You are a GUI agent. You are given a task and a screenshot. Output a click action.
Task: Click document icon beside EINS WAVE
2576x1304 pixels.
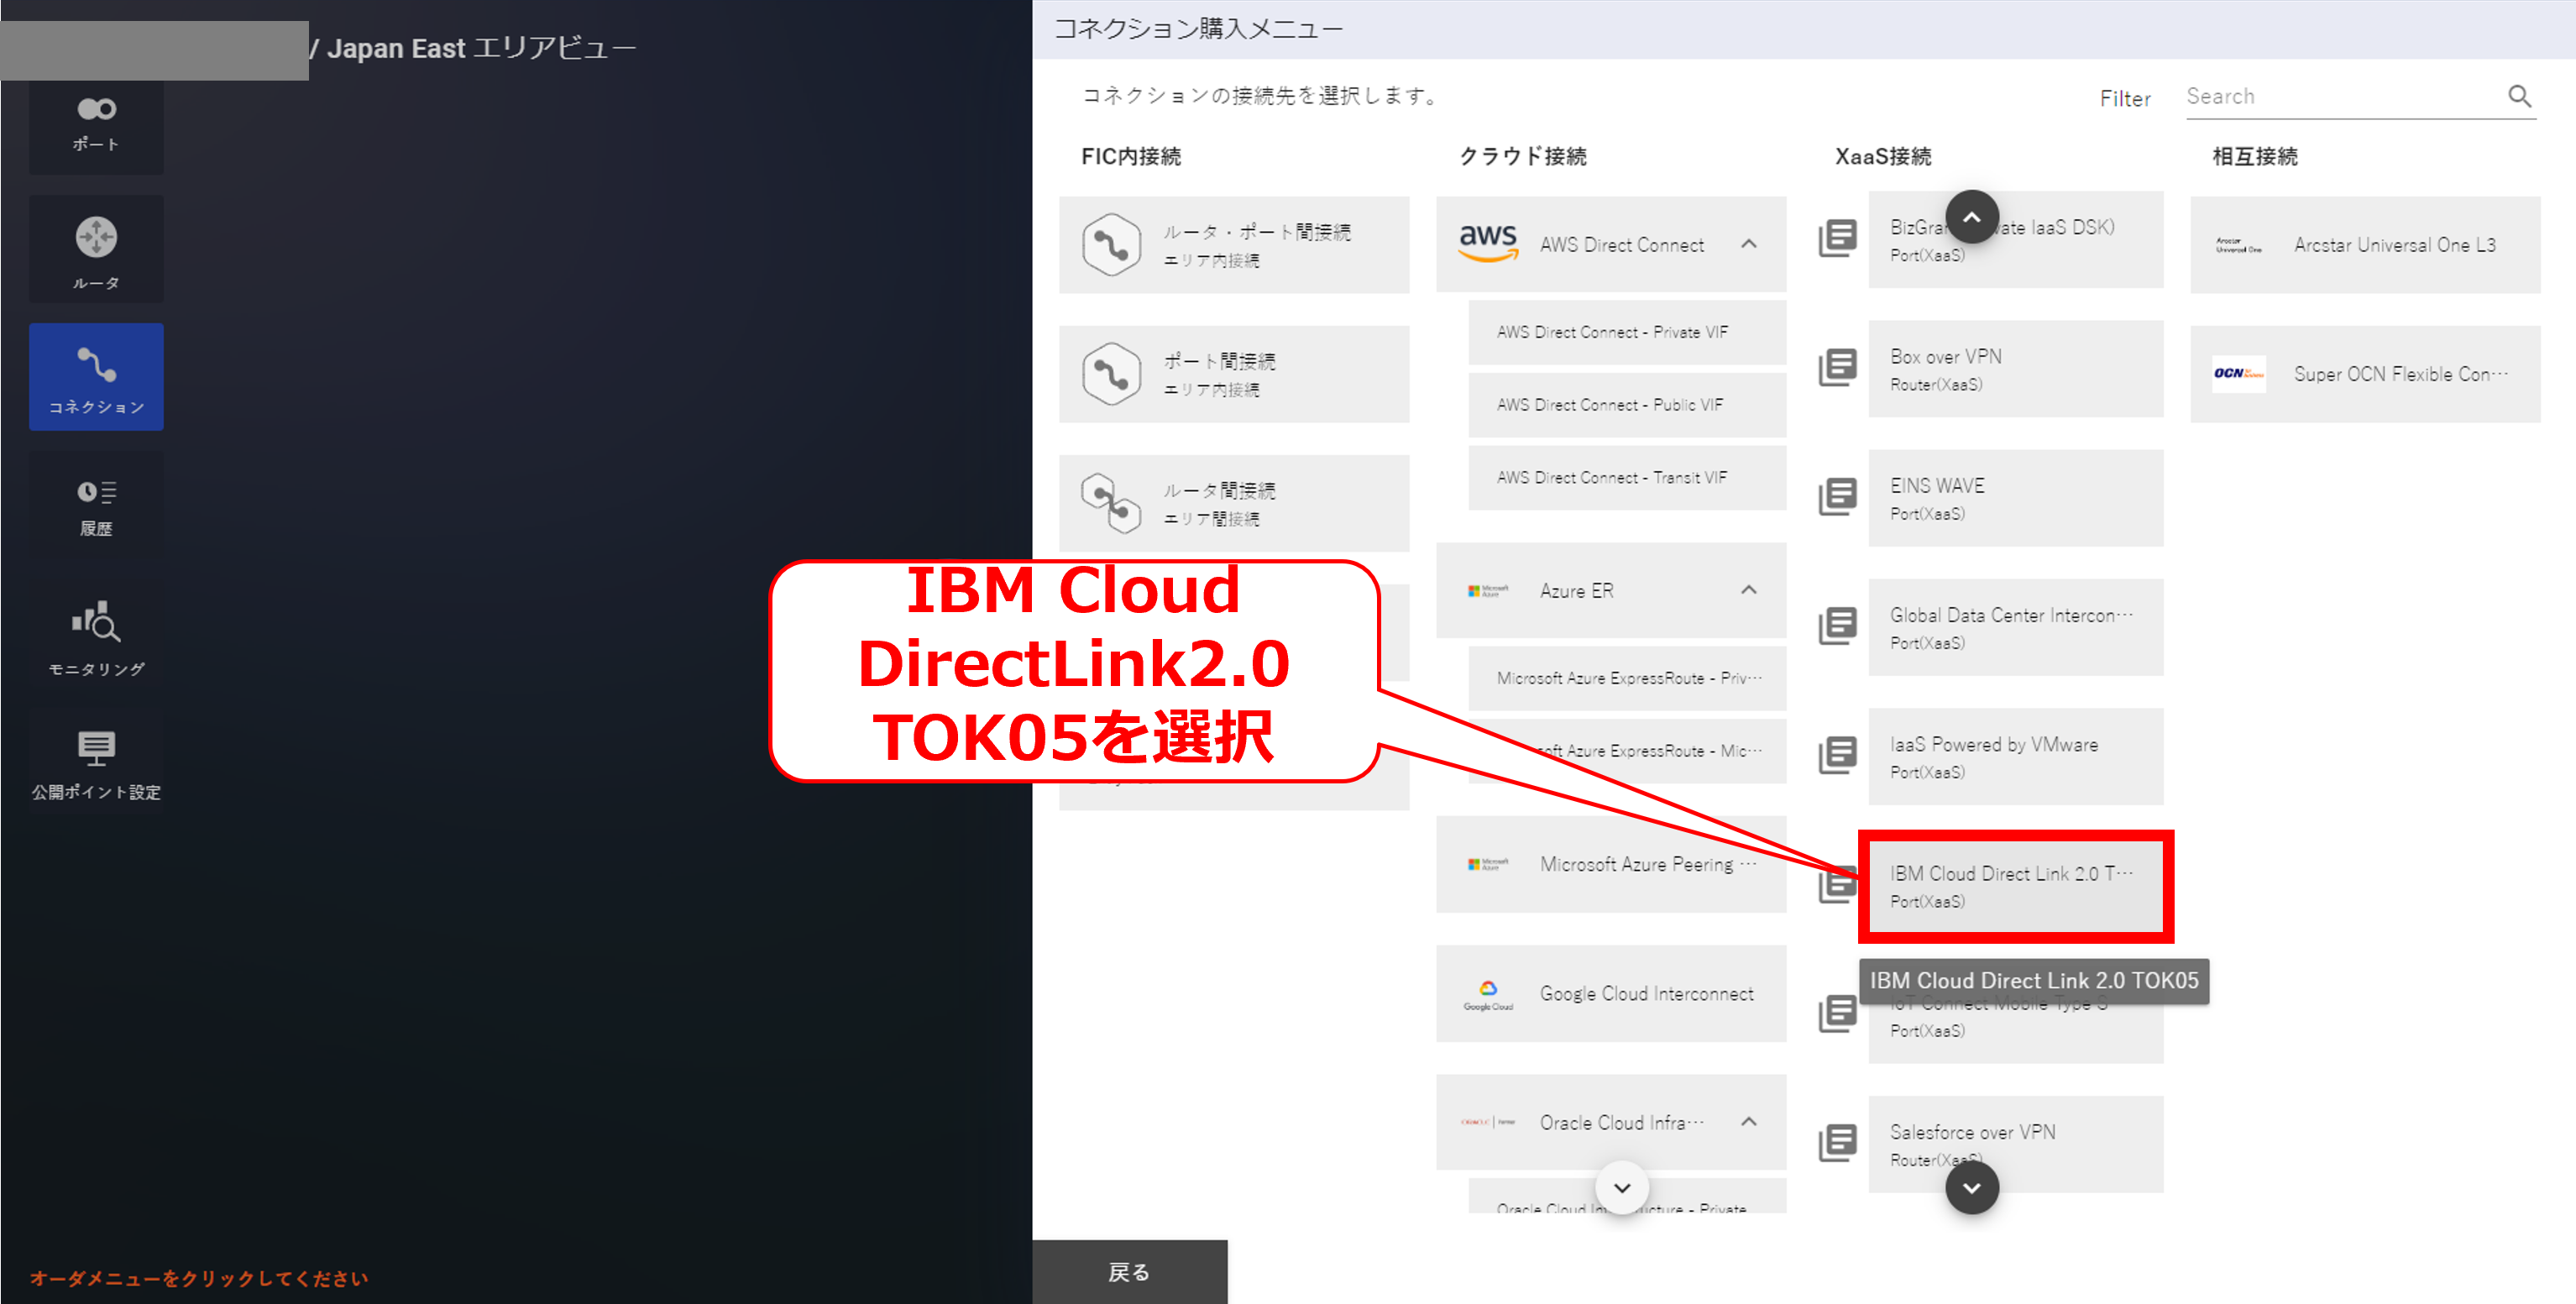click(1837, 497)
